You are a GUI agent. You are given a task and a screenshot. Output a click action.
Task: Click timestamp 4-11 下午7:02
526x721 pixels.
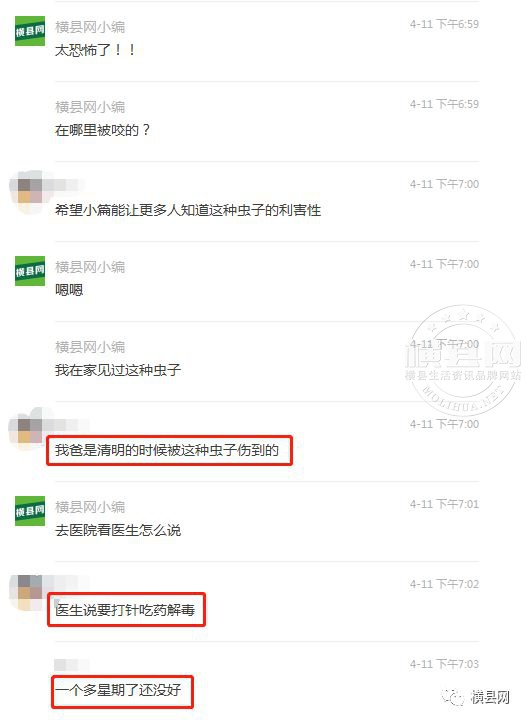point(444,584)
